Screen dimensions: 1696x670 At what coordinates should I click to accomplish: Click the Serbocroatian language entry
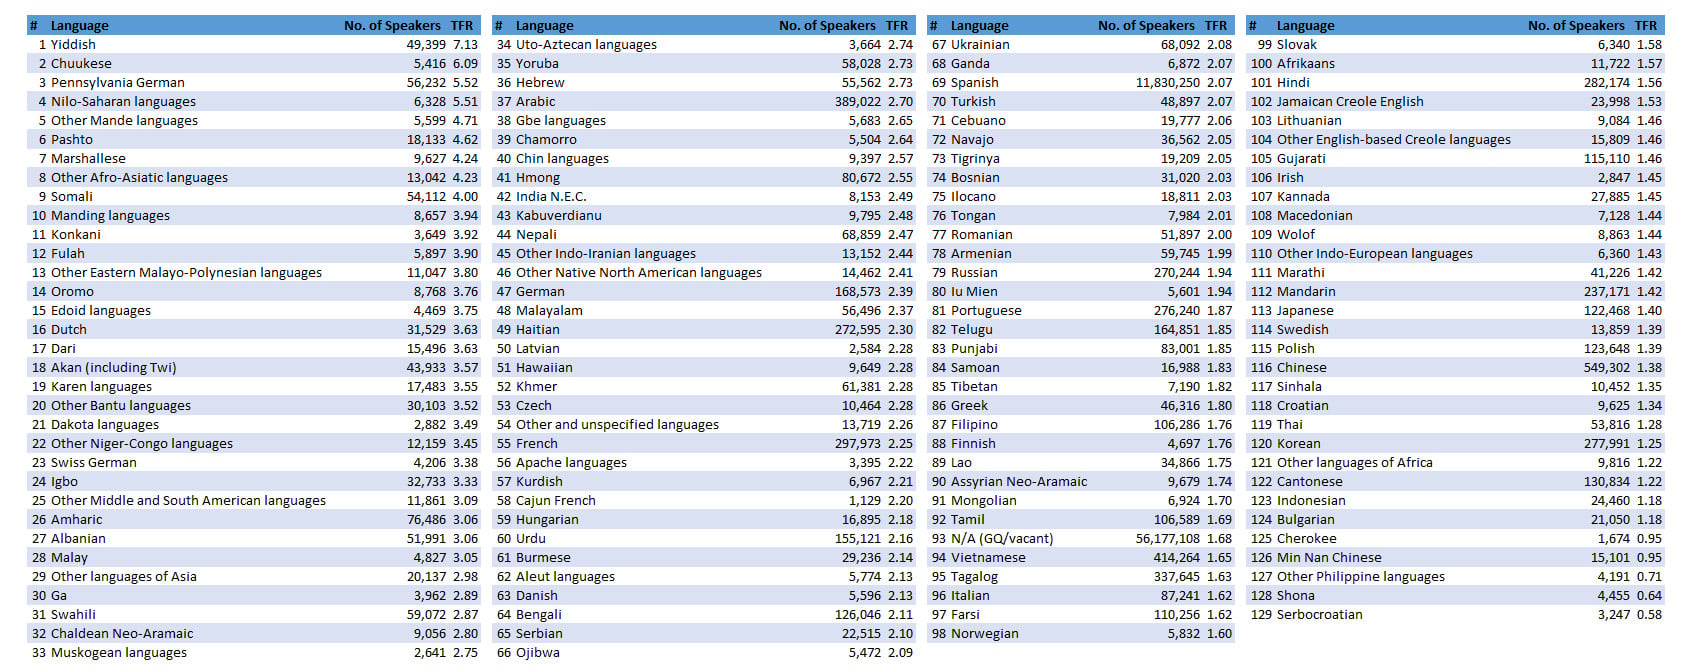click(1319, 615)
